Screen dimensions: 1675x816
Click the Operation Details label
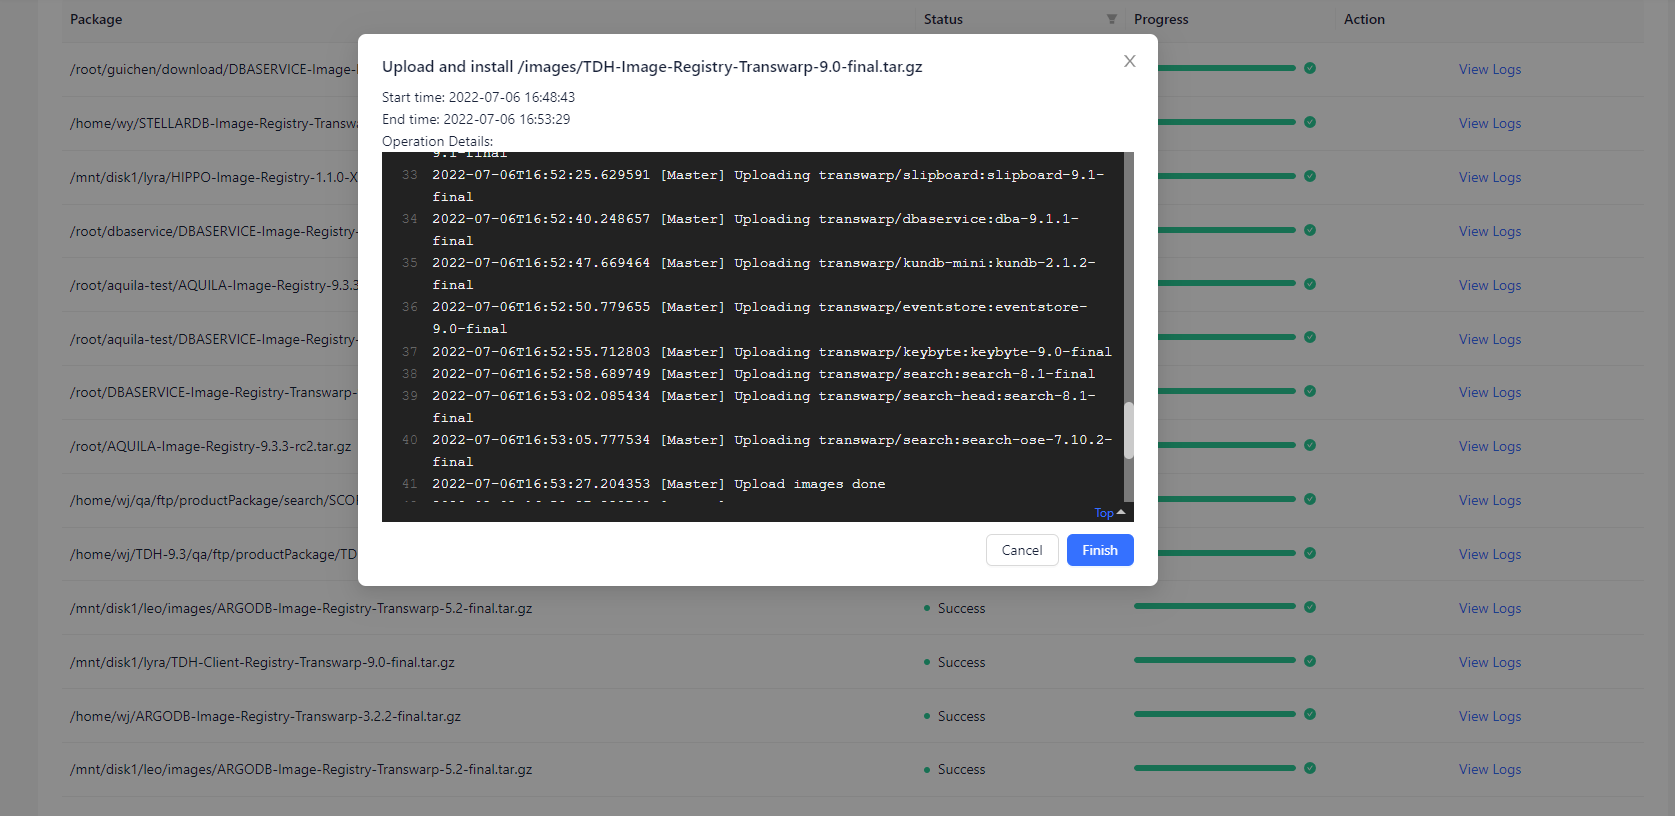(437, 141)
